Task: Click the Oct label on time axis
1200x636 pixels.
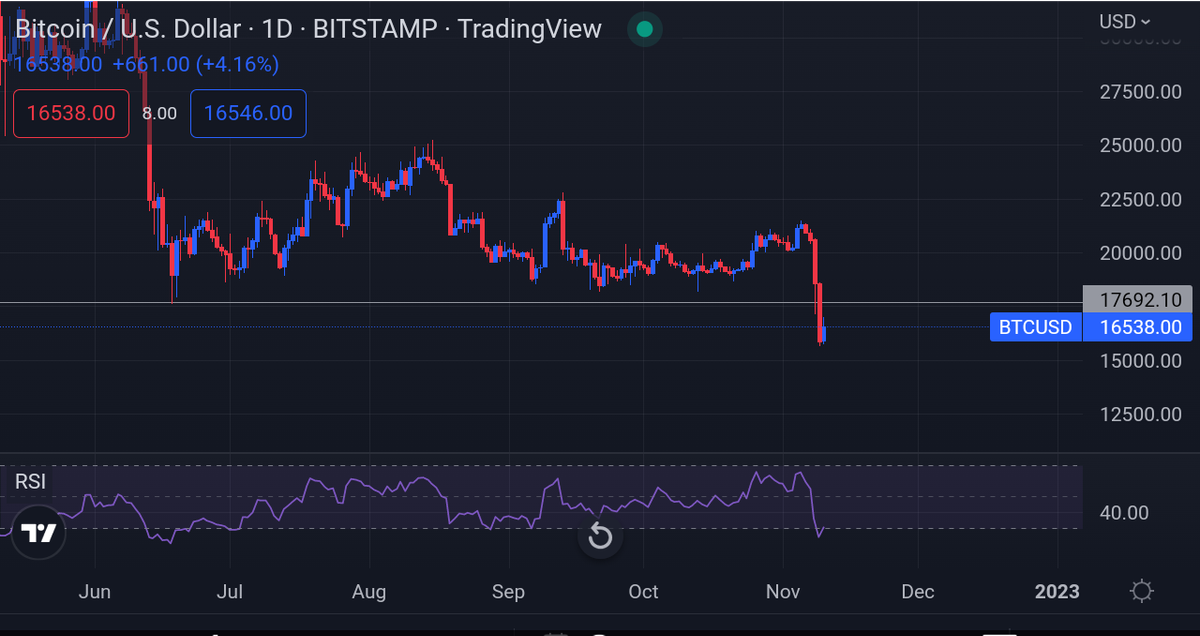Action: [x=643, y=592]
